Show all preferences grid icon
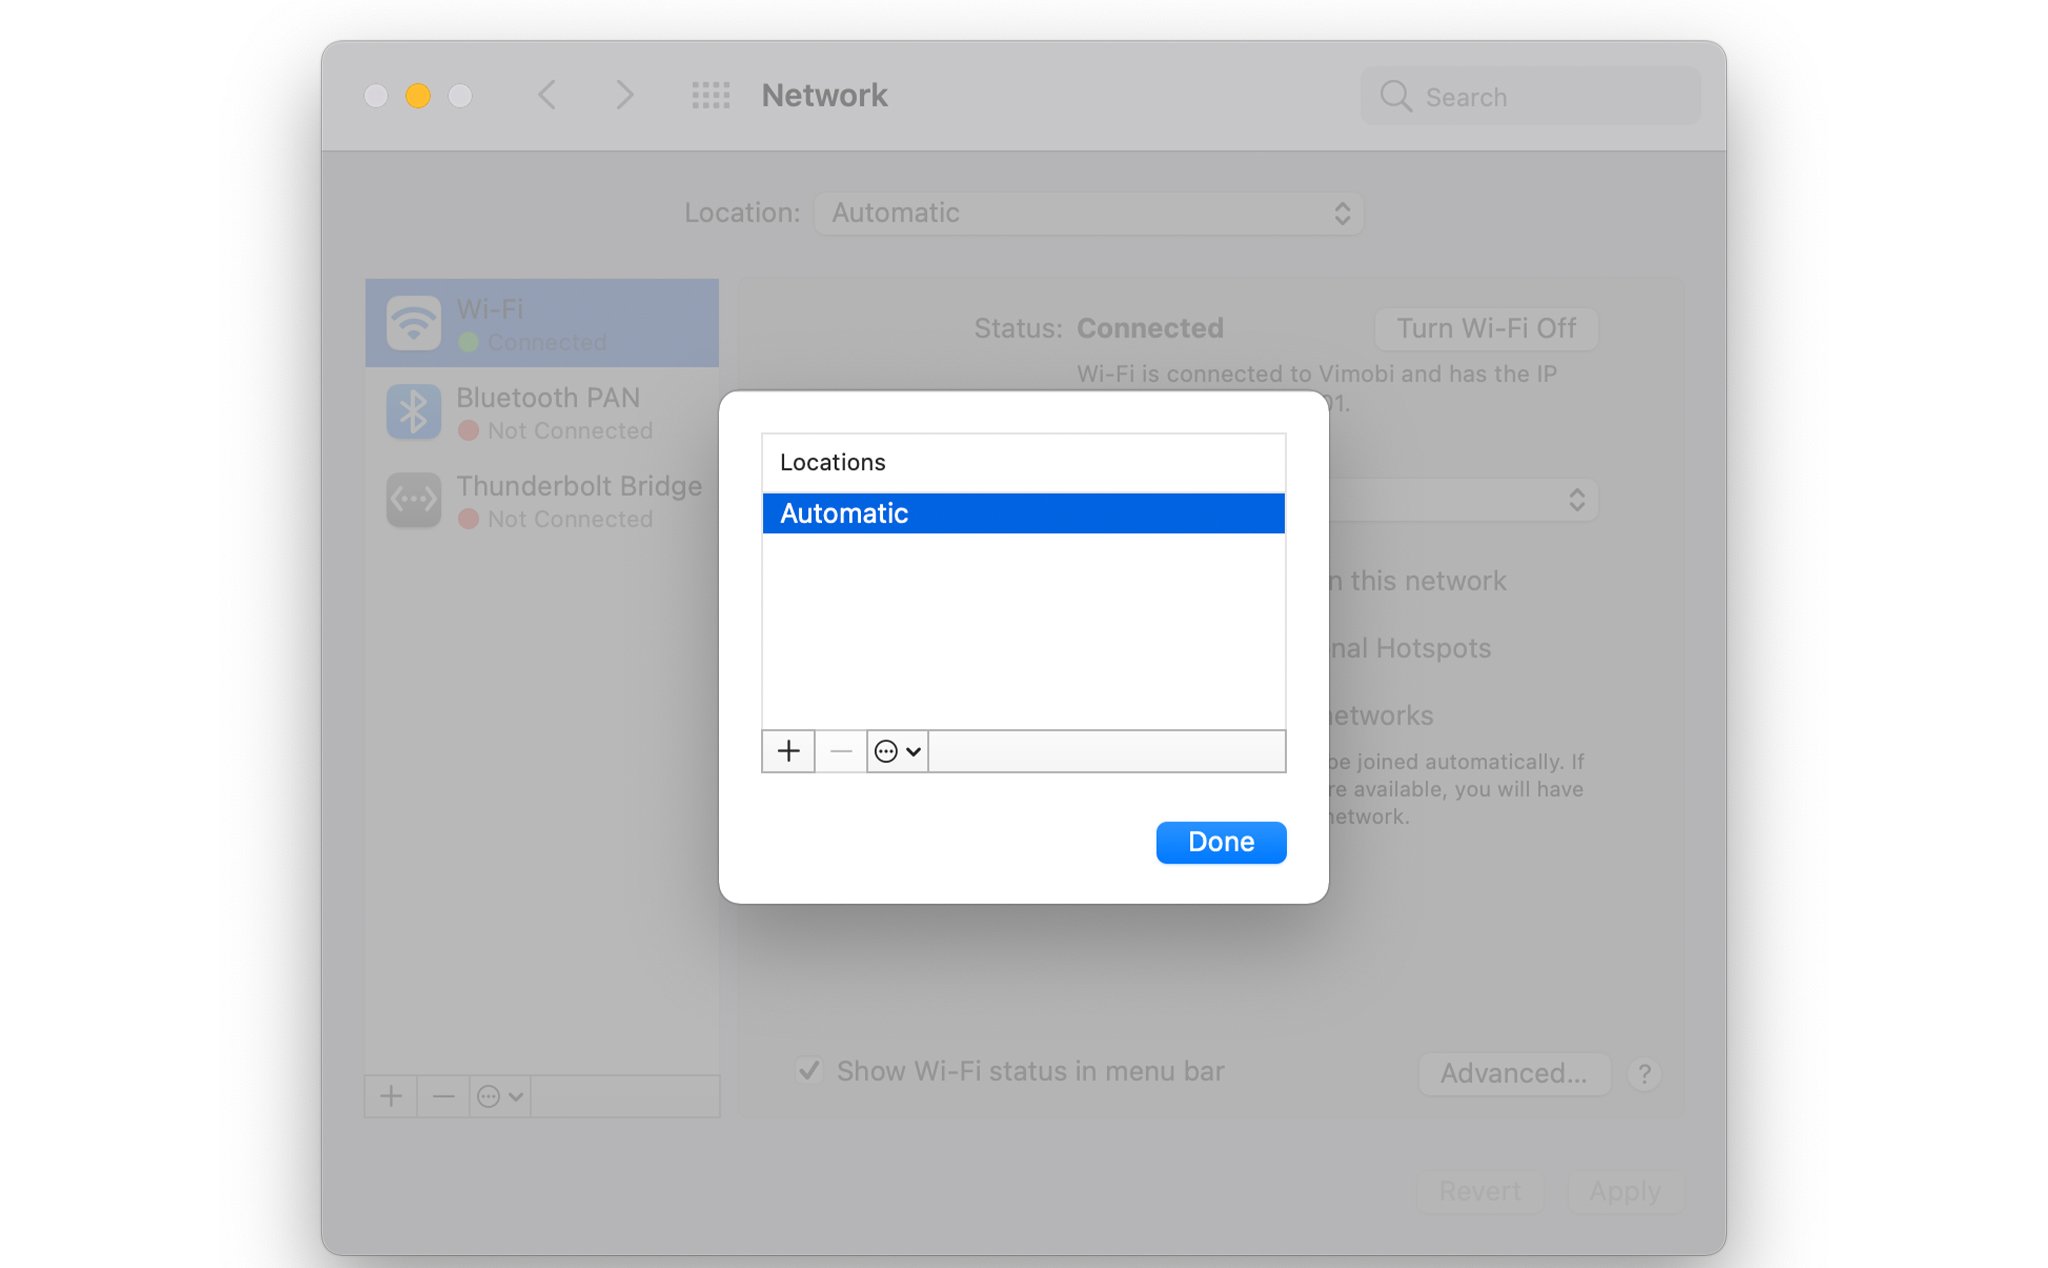 [710, 95]
